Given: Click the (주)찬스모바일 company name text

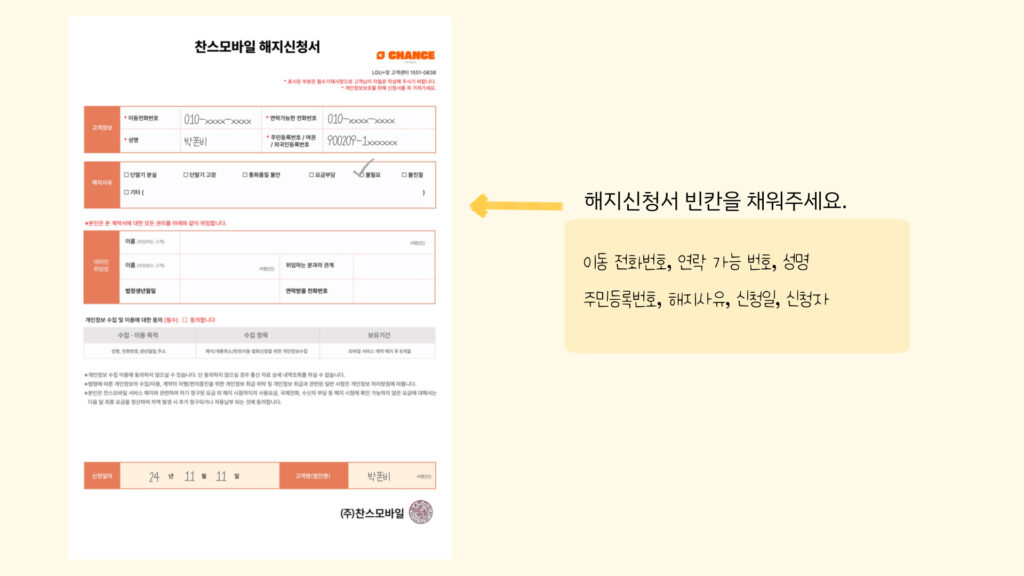Looking at the screenshot, I should (372, 513).
